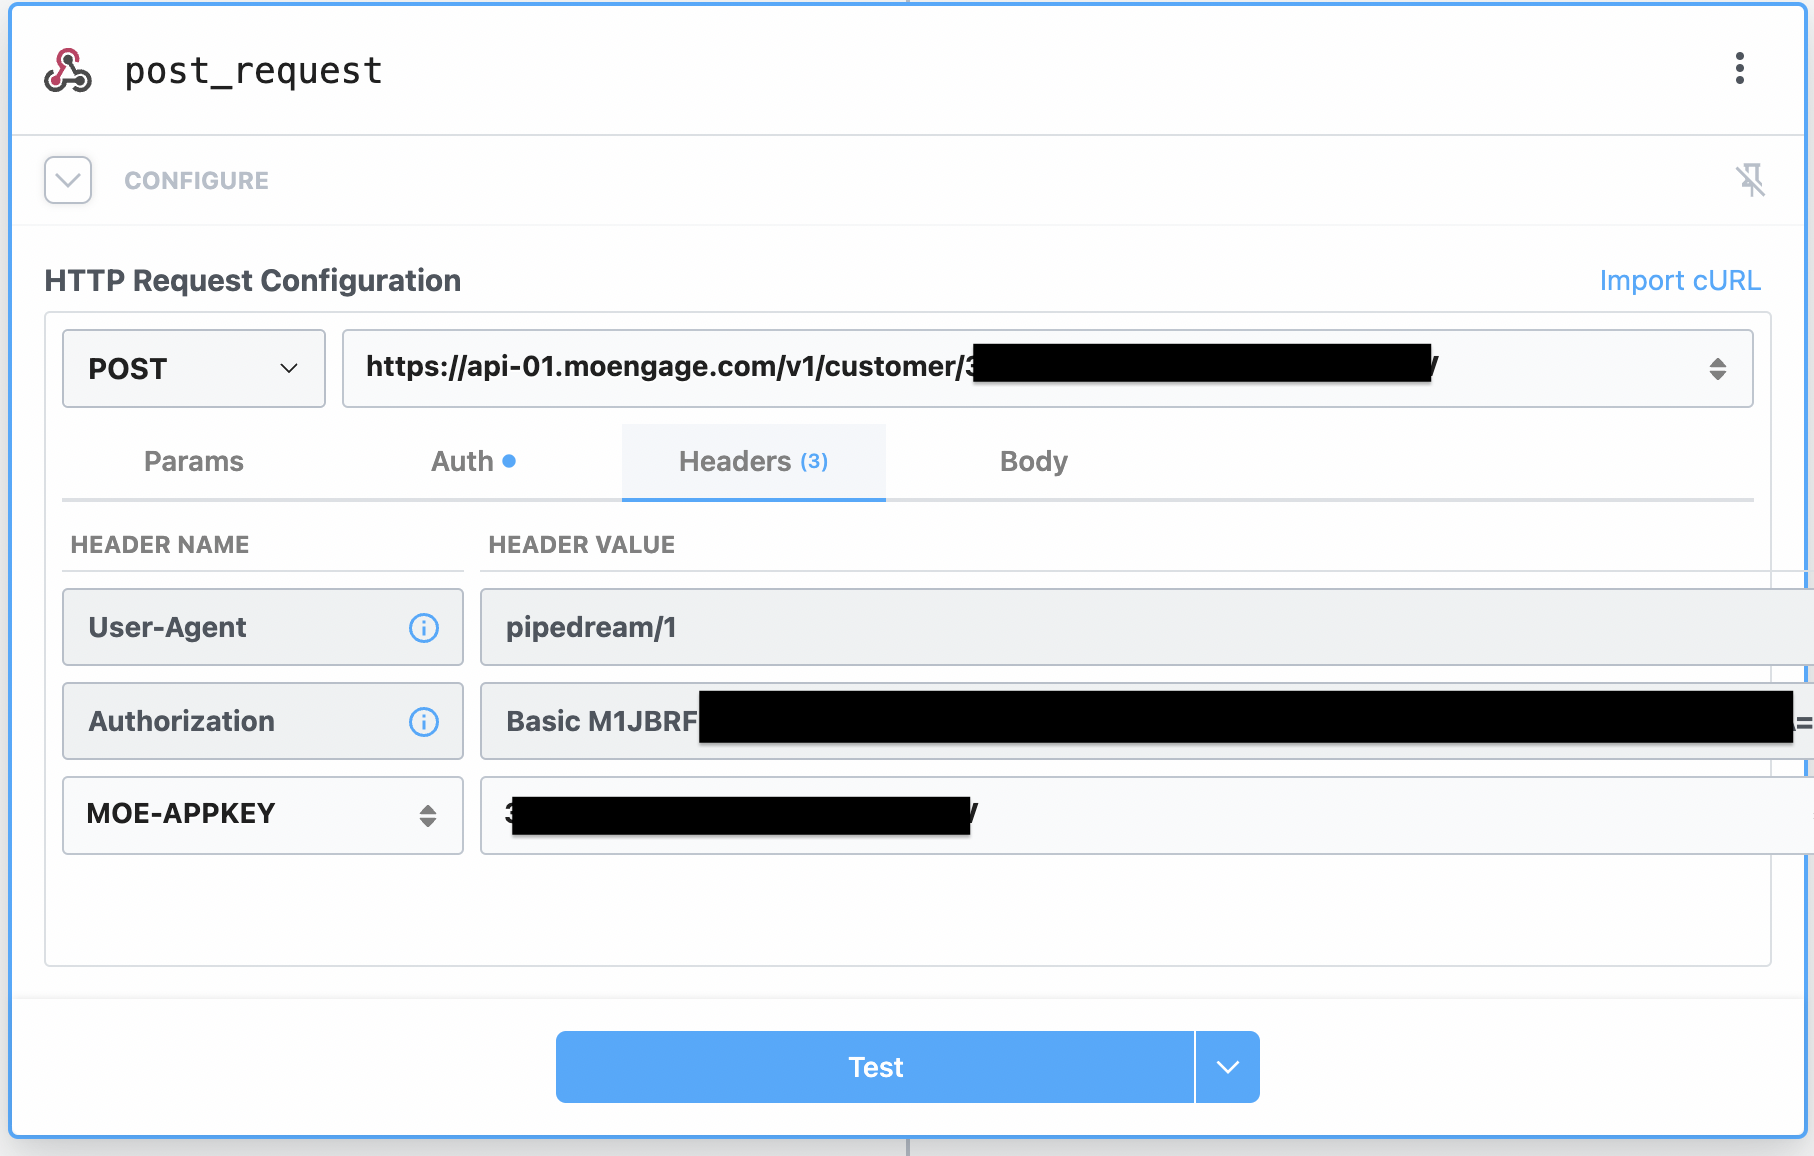Click the Import cURL link
Viewport: 1814px width, 1156px height.
pyautogui.click(x=1680, y=281)
